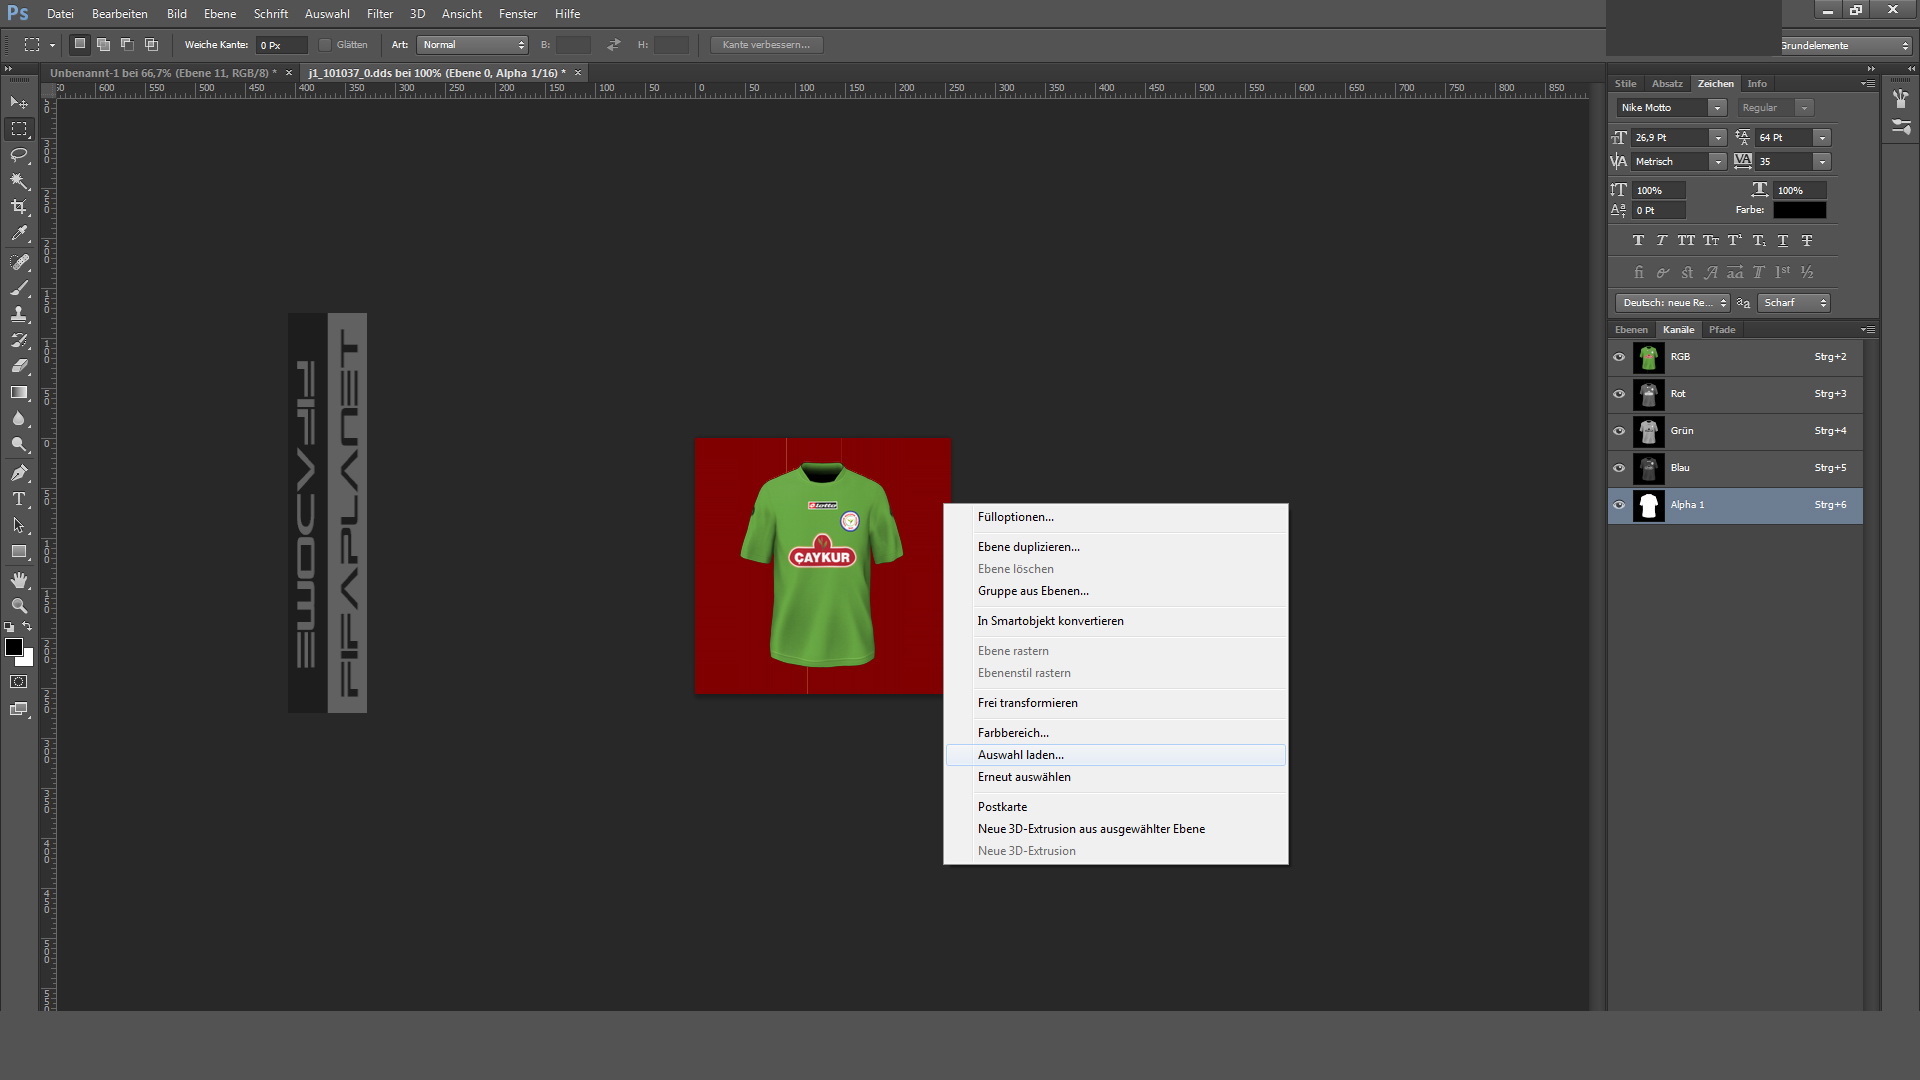Open Metrisch kerning dropdown
The height and width of the screenshot is (1080, 1920).
click(1717, 162)
